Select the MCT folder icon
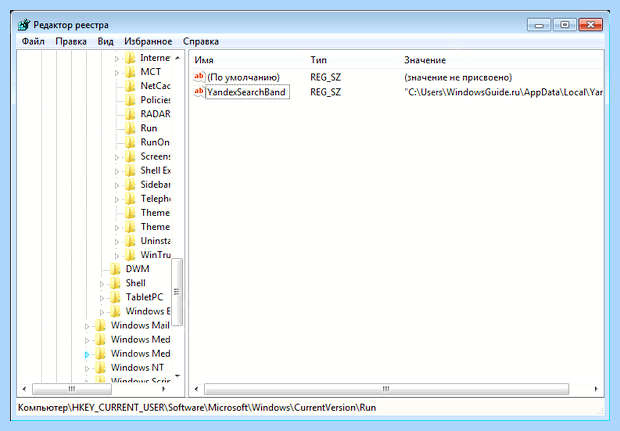620x431 pixels. [130, 72]
